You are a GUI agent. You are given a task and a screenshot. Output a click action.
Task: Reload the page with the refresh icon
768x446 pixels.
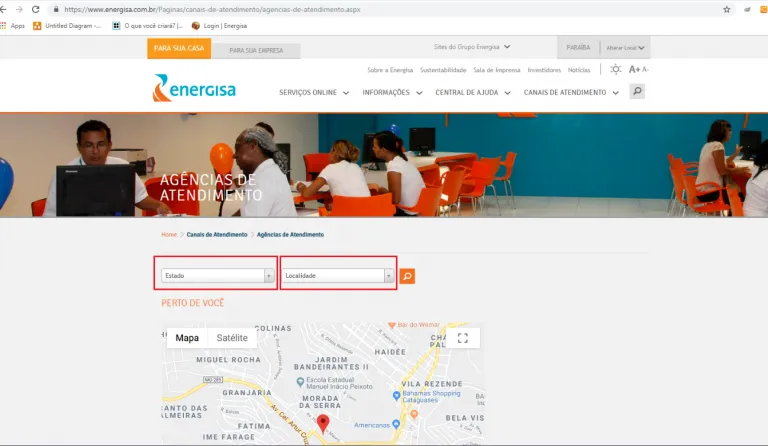[35, 9]
